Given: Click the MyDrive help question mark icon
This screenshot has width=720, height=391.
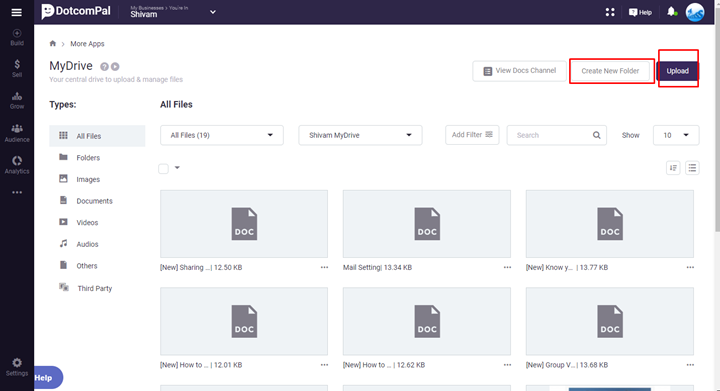Looking at the screenshot, I should 105,67.
